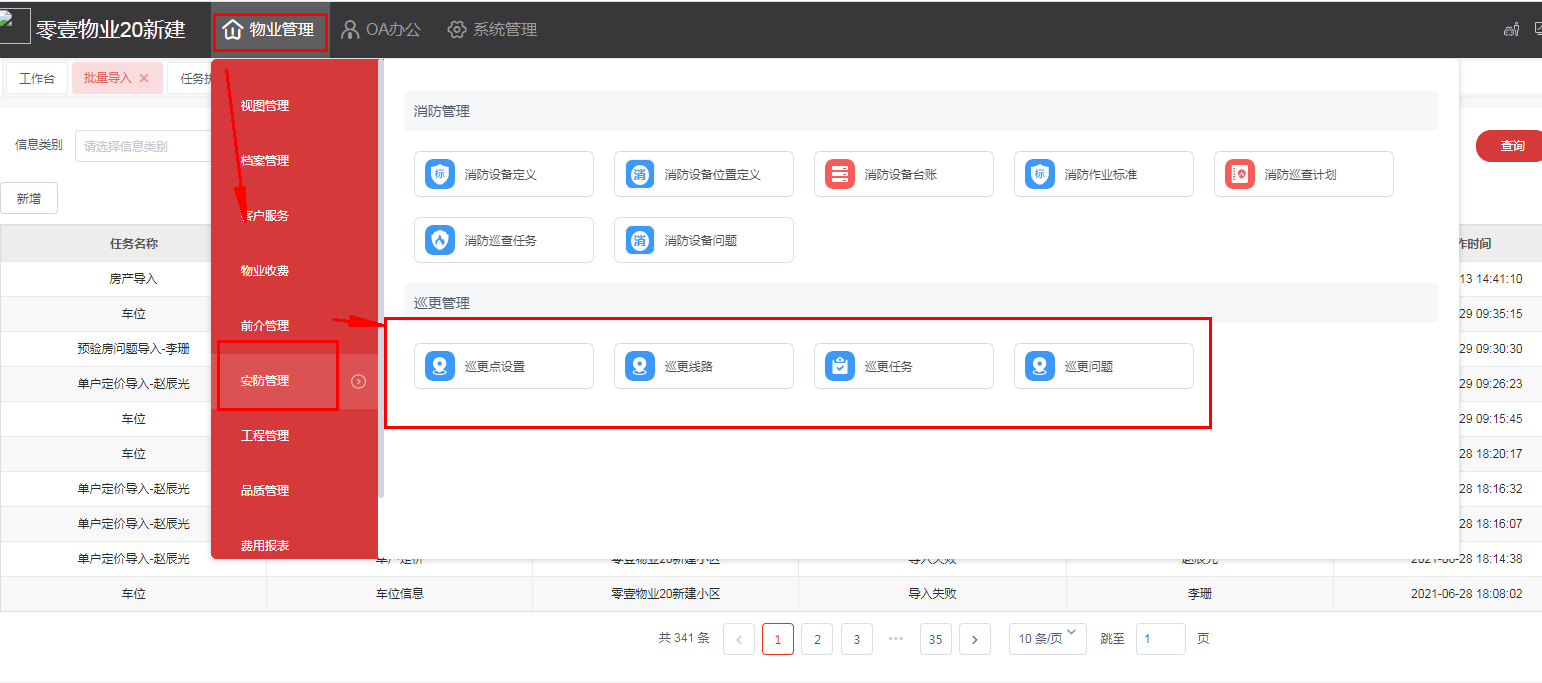Go to page 1
This screenshot has height=683, width=1542.
coord(778,639)
